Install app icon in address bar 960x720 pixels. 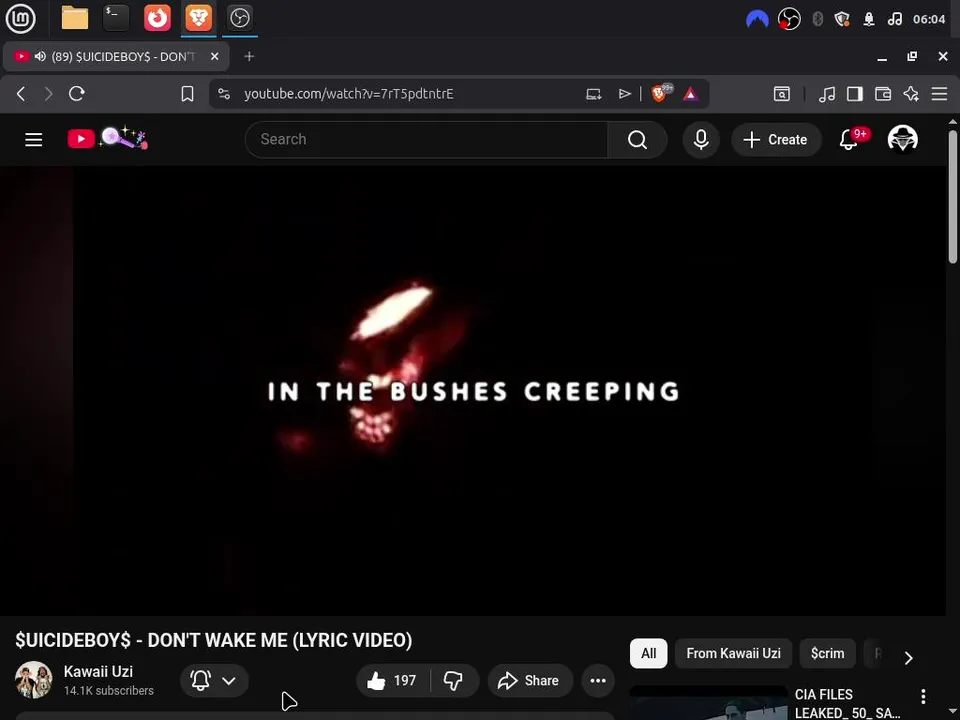593,94
